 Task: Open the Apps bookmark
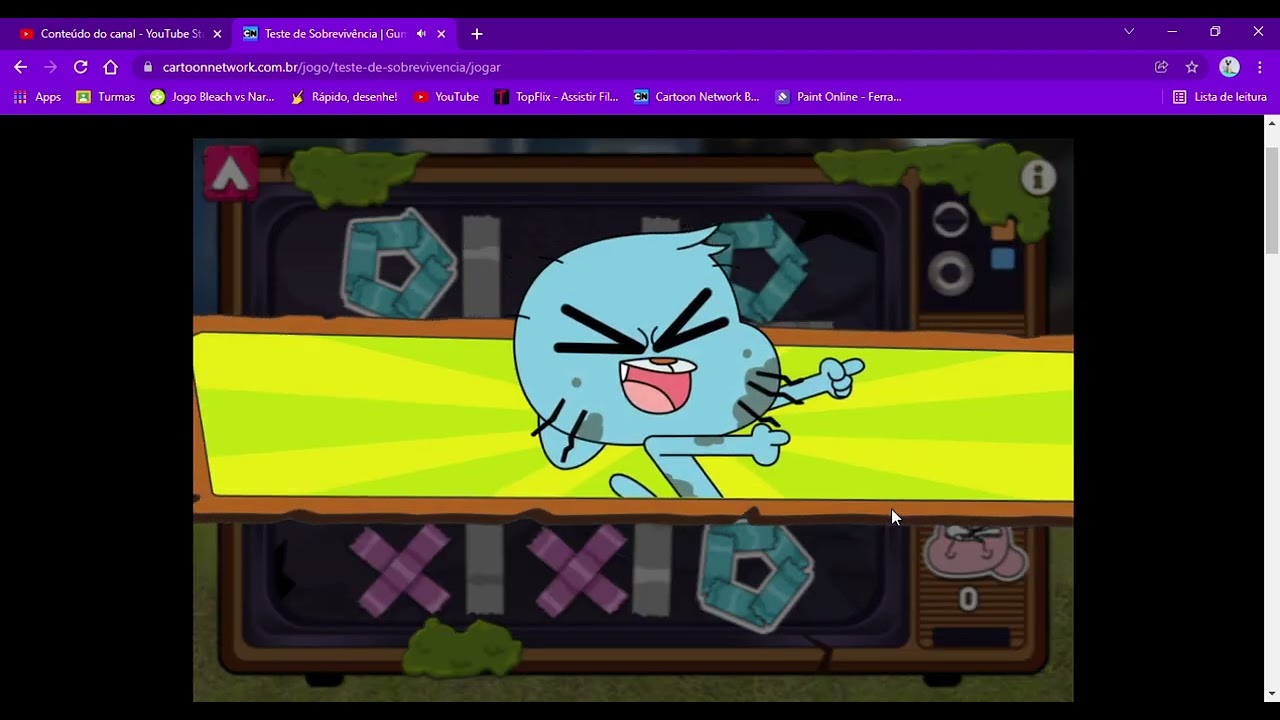(x=37, y=97)
